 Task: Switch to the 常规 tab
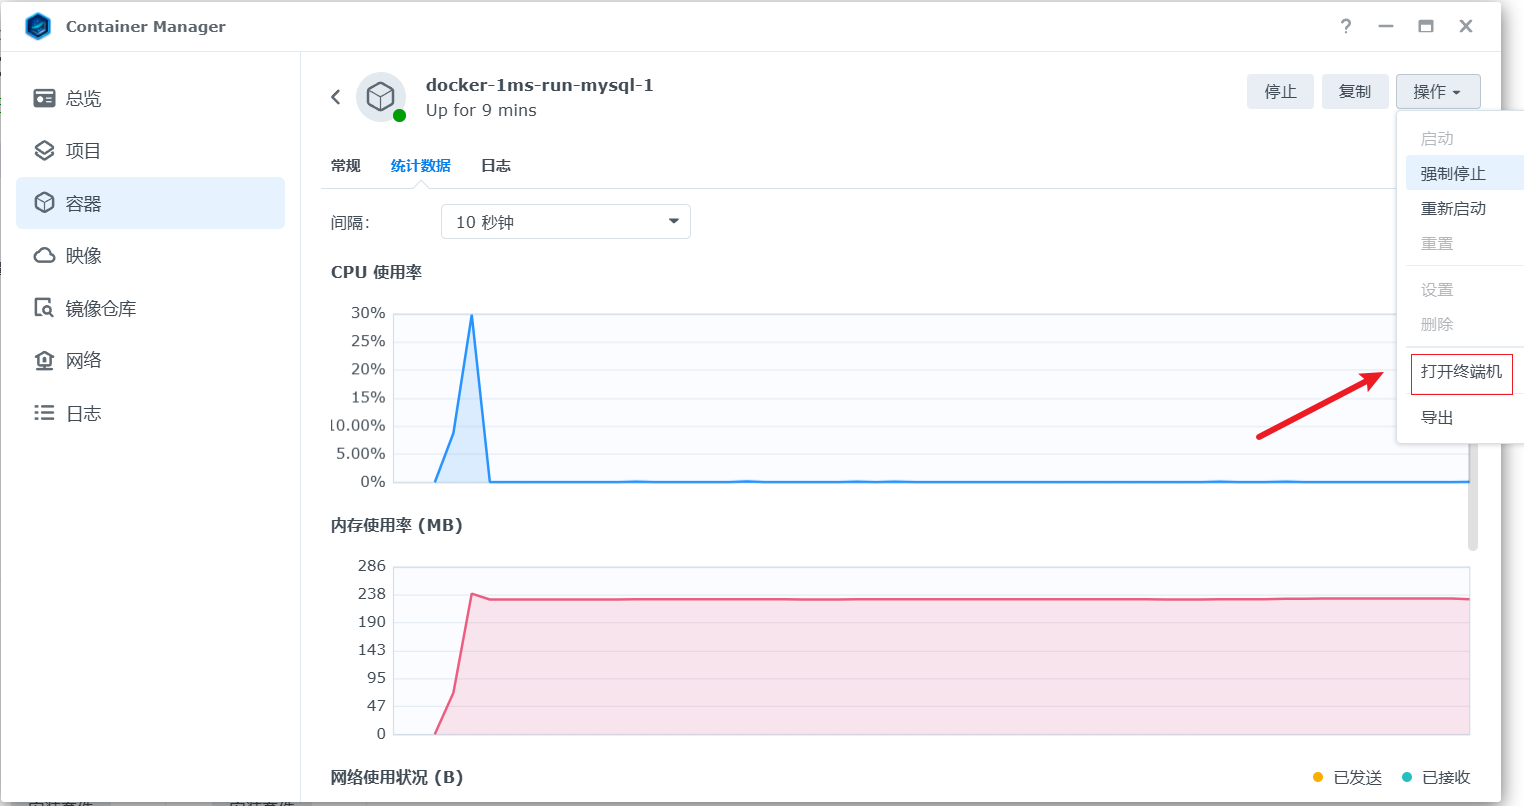[x=345, y=165]
